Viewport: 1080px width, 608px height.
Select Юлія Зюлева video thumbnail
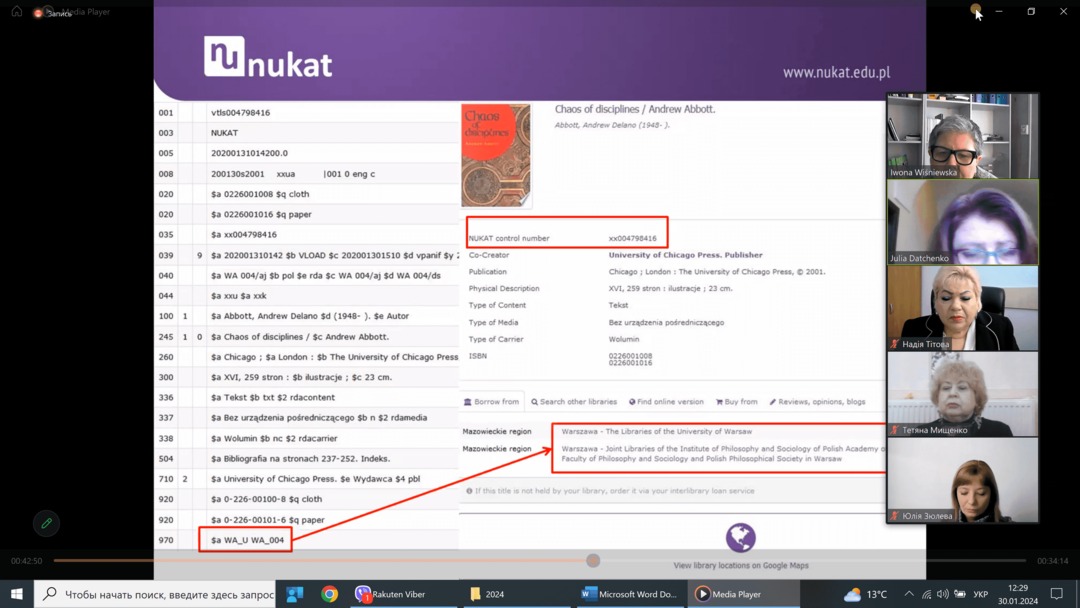point(962,480)
